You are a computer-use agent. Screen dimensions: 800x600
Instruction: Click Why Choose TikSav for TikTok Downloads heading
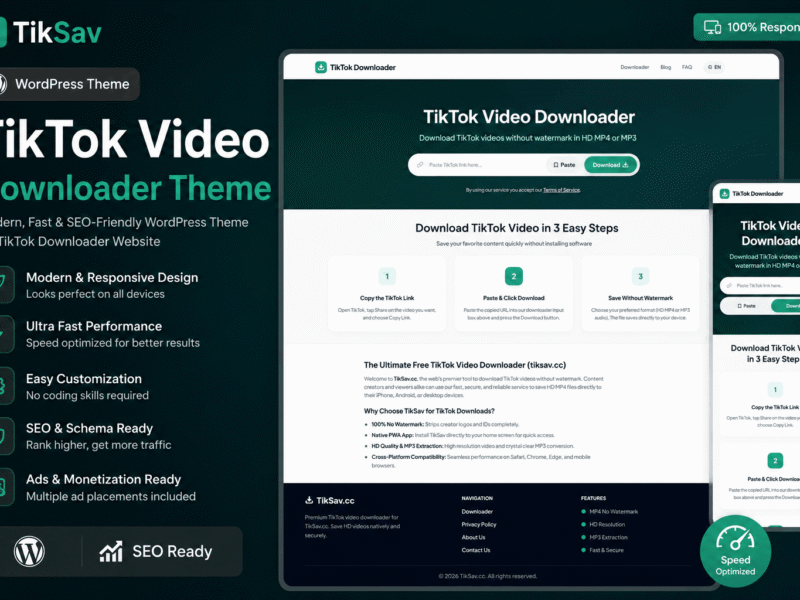click(429, 411)
